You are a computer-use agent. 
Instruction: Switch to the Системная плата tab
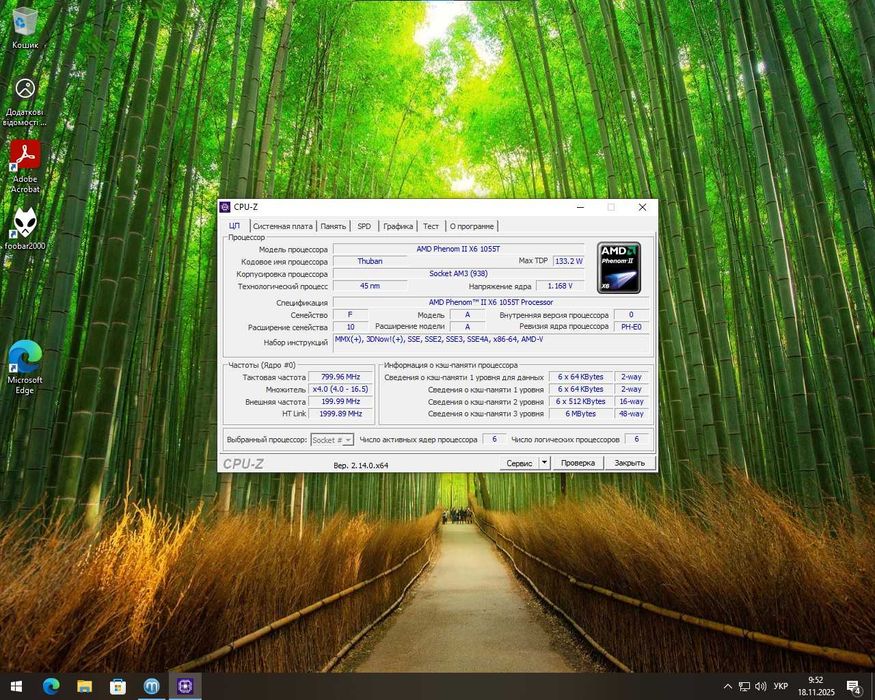(282, 226)
